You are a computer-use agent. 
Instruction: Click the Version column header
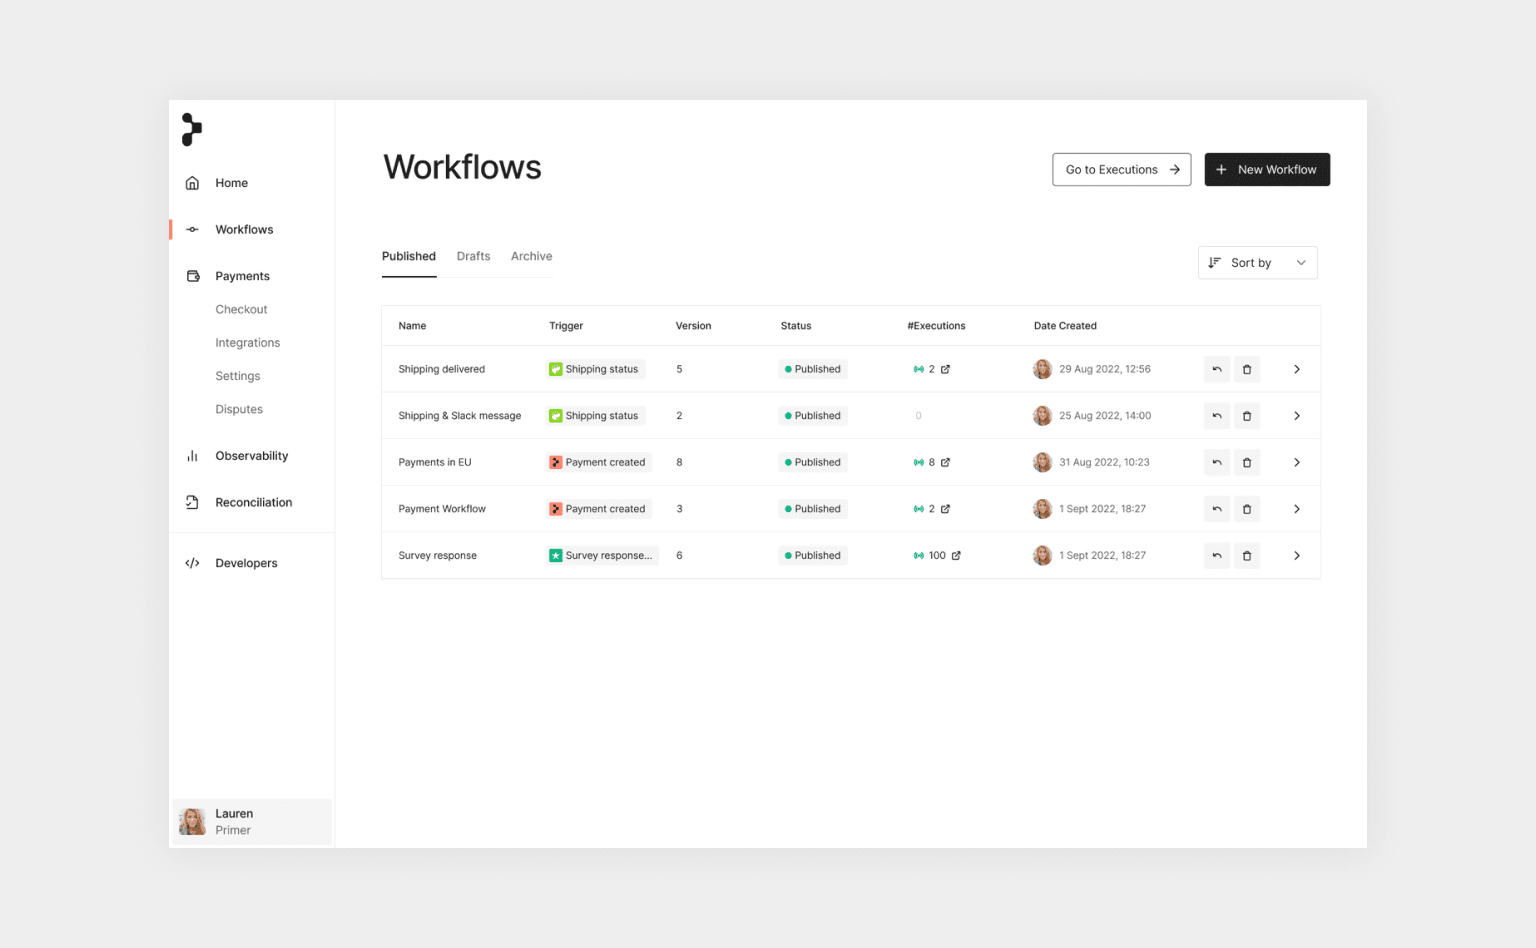pos(693,326)
